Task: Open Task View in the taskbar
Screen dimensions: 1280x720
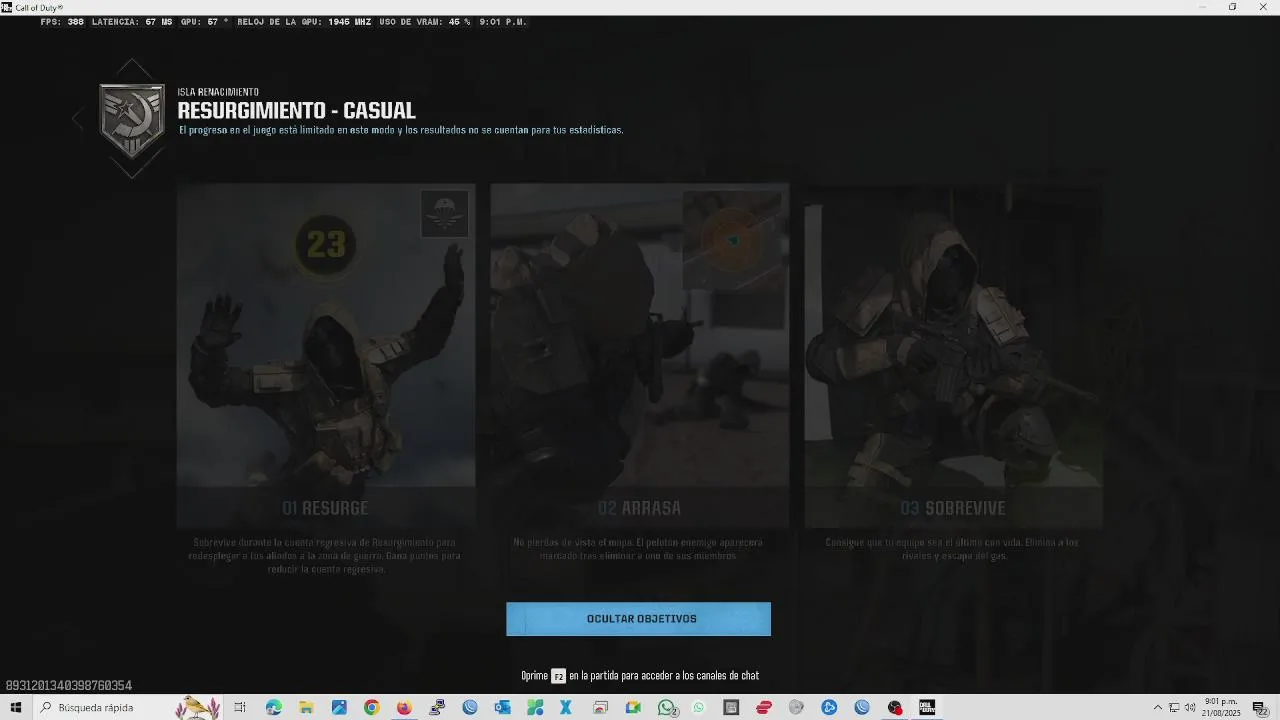Action: tap(240, 707)
